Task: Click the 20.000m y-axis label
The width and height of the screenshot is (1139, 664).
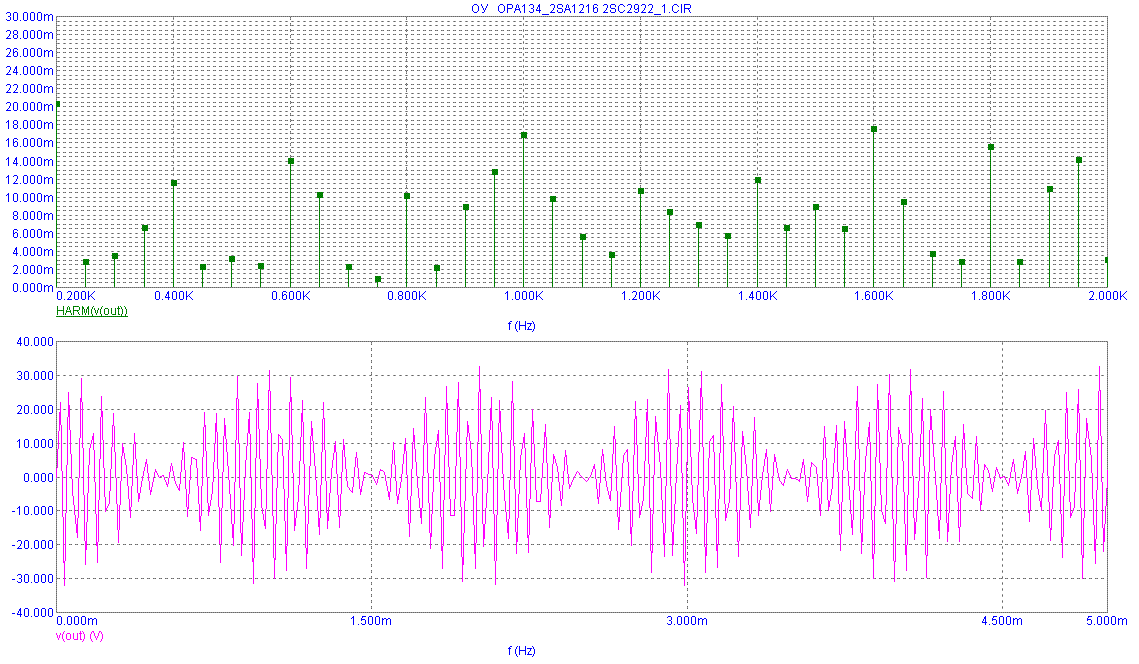Action: pyautogui.click(x=29, y=107)
